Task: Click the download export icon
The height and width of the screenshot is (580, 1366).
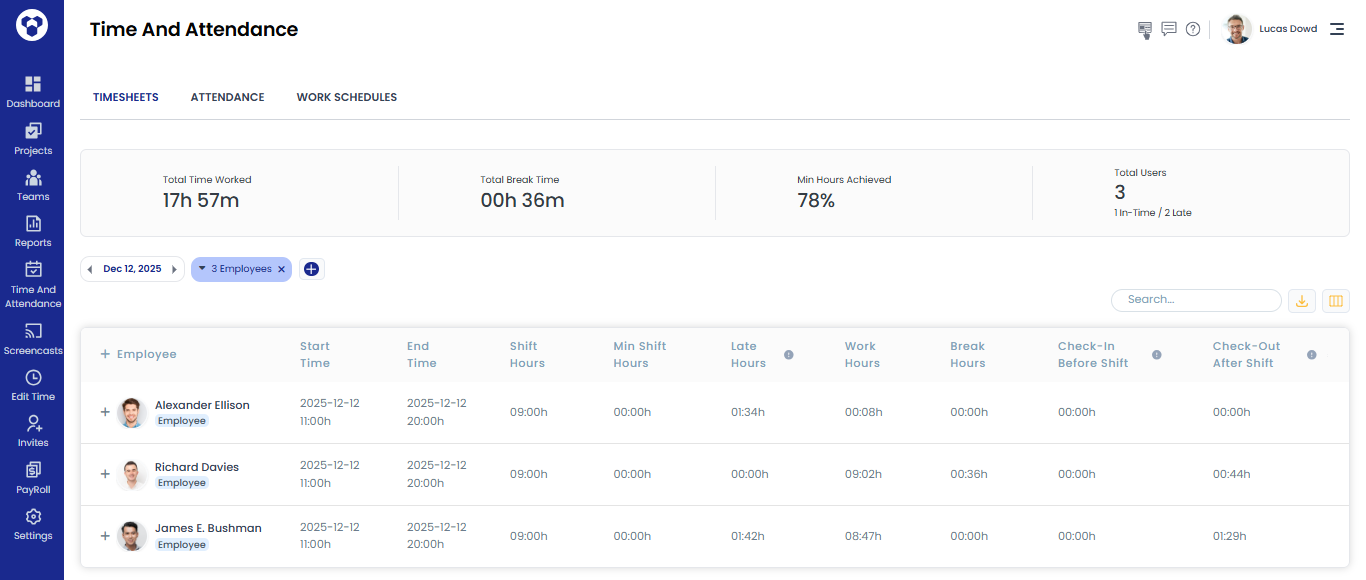Action: (1302, 300)
